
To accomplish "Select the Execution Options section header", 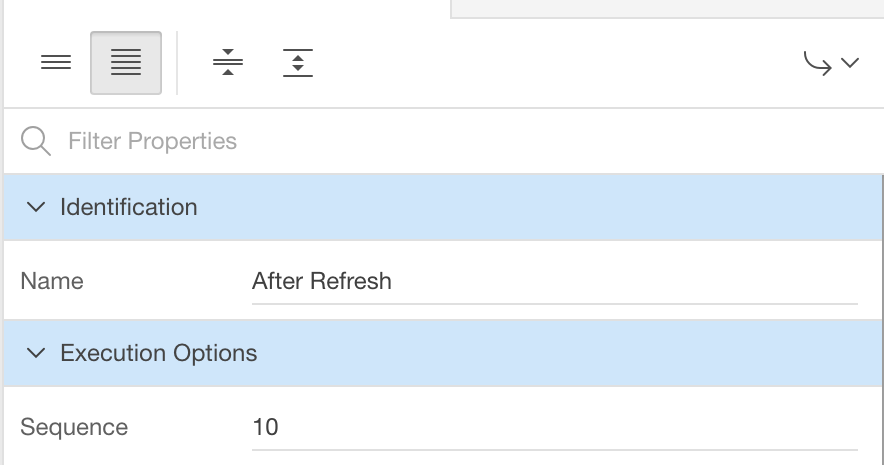I will (x=443, y=353).
